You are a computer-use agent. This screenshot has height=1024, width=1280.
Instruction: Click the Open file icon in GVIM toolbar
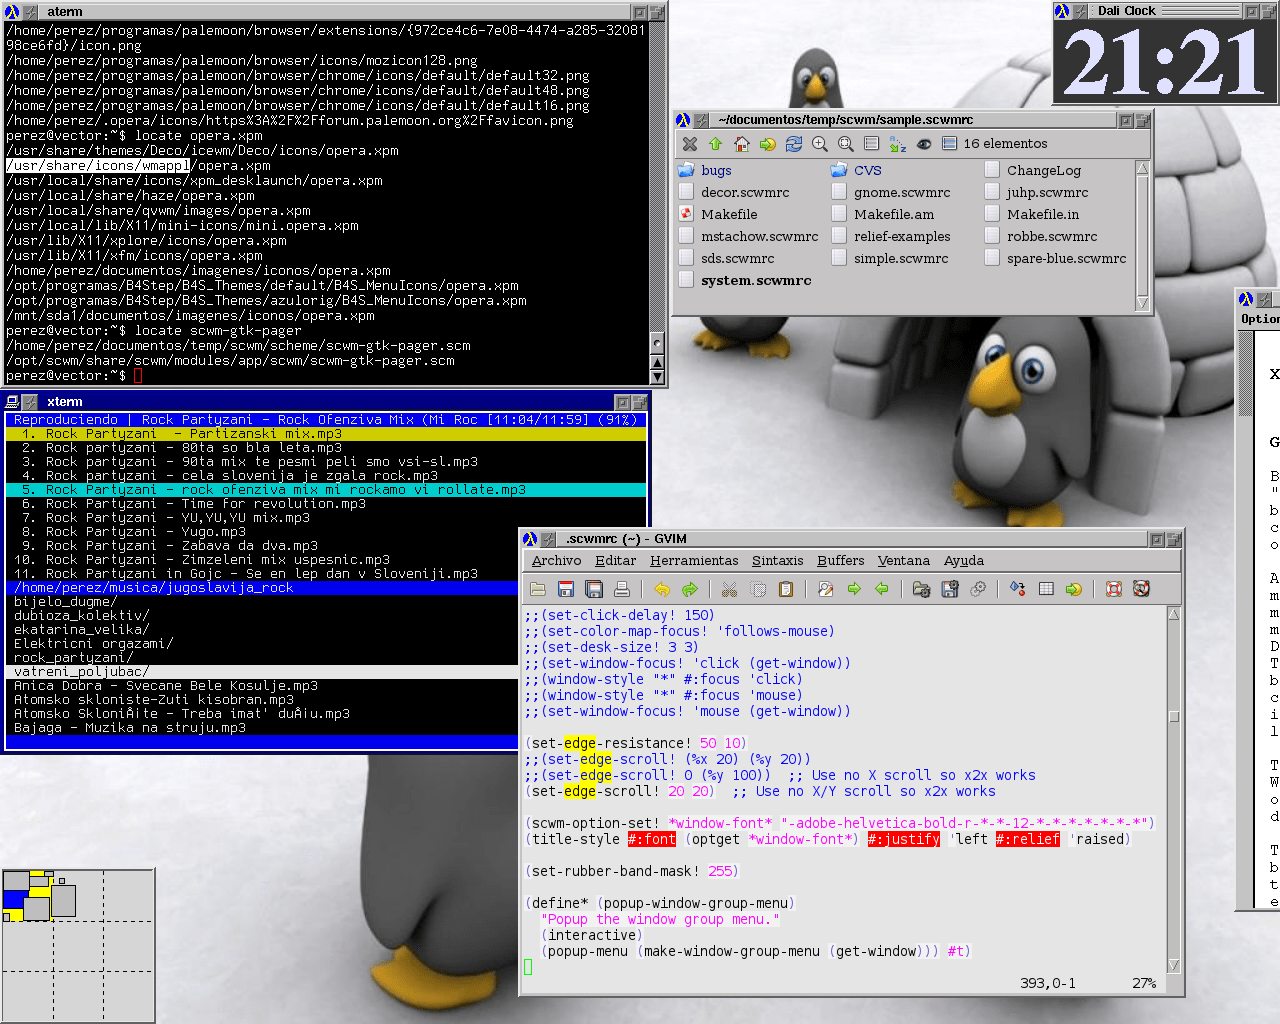538,589
